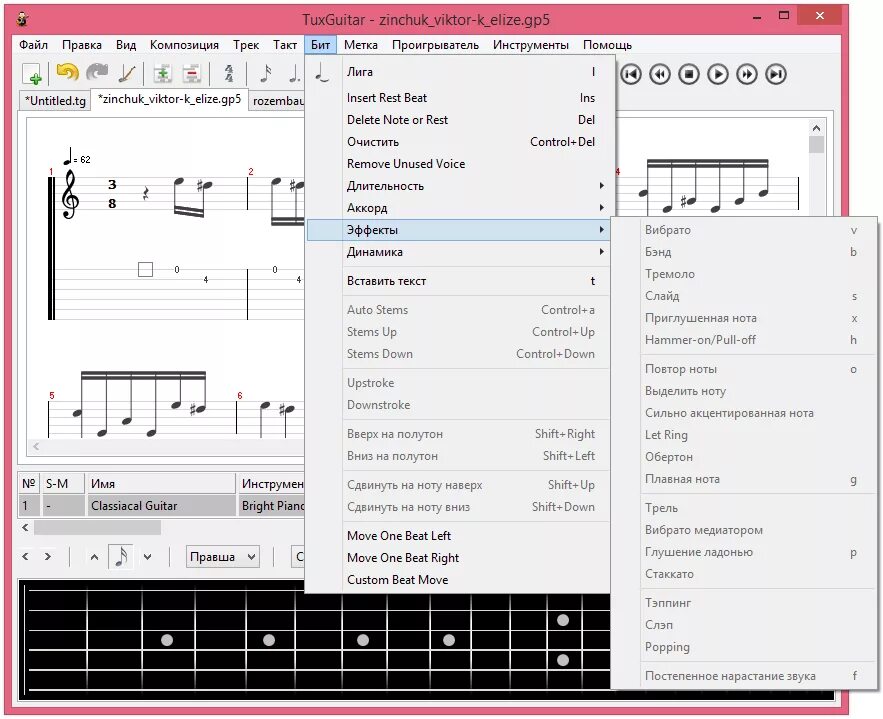The image size is (883, 719).
Task: Toggle Let Ring effect
Action: point(744,435)
